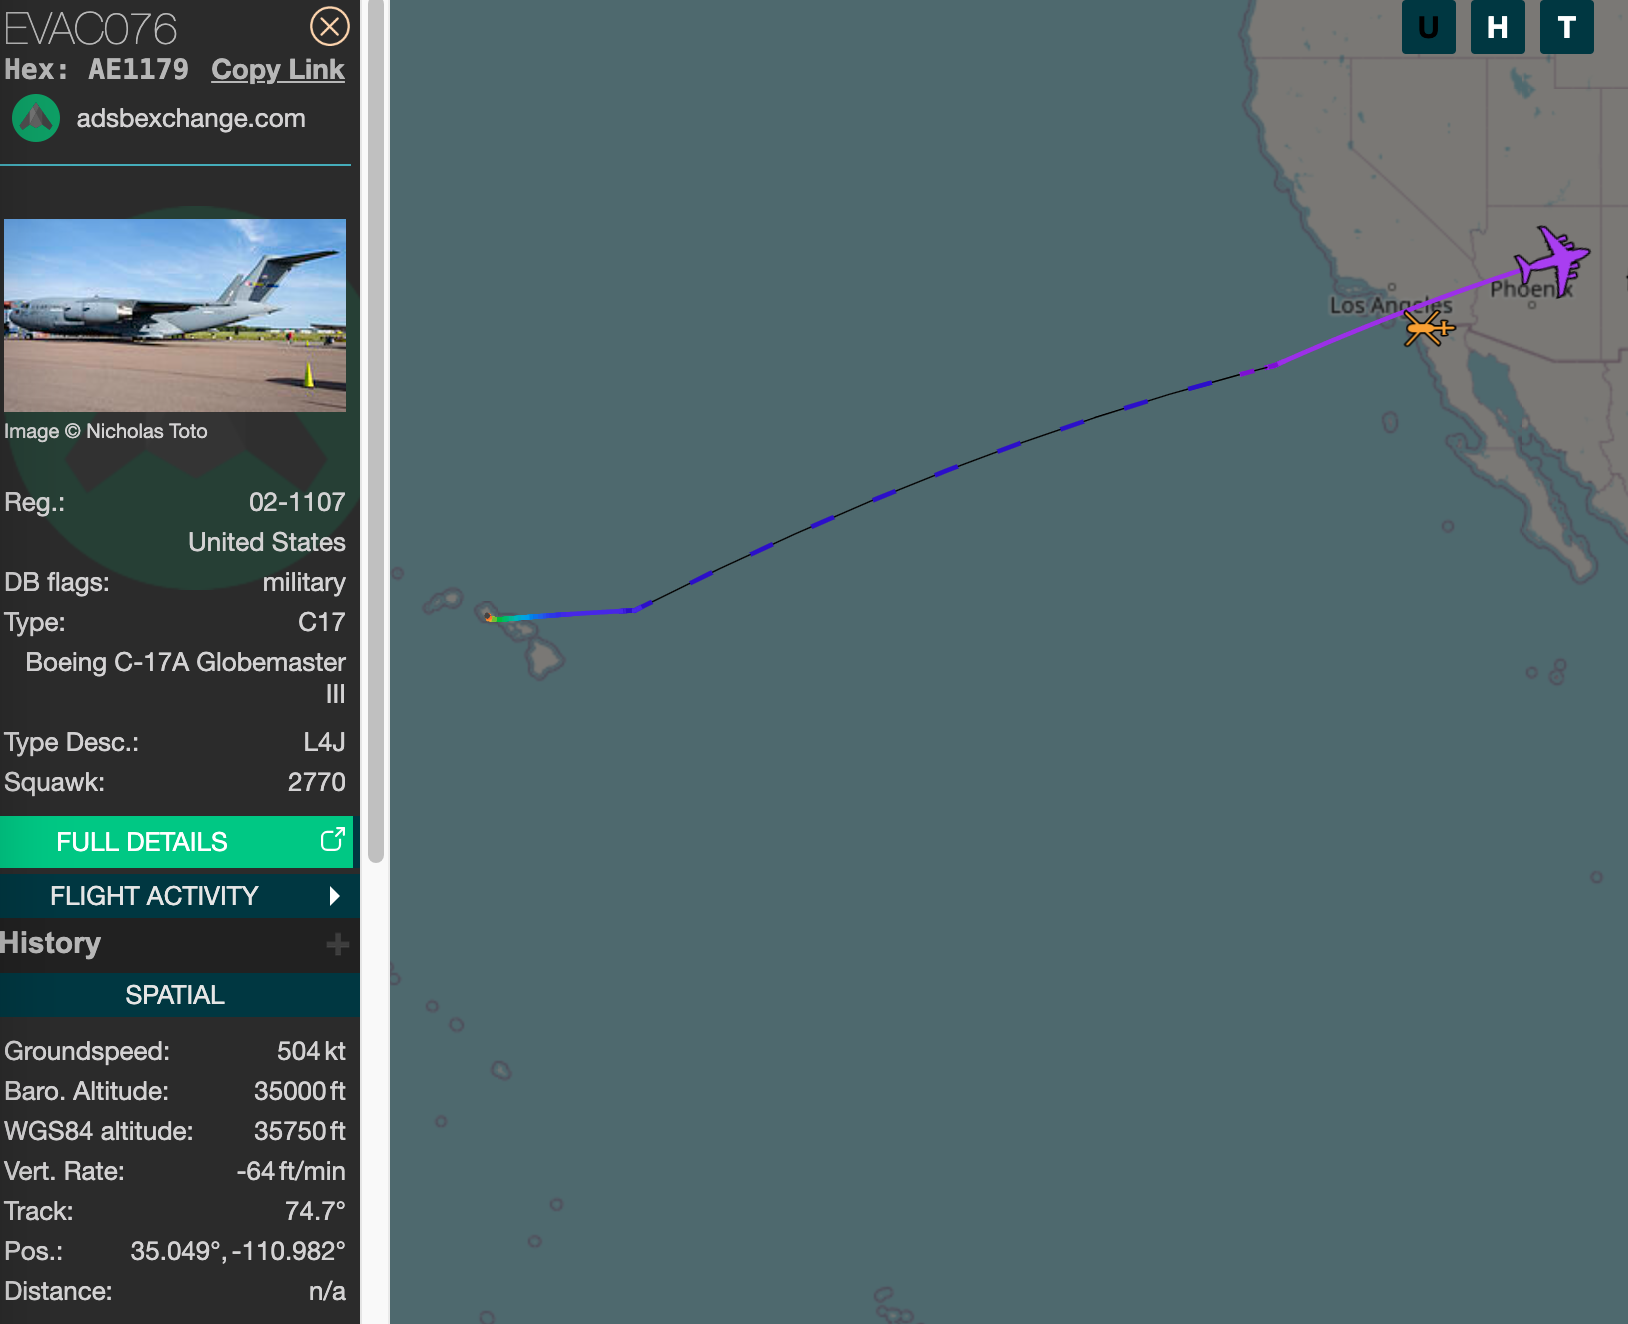
Task: Toggle the T map button
Action: [1566, 27]
